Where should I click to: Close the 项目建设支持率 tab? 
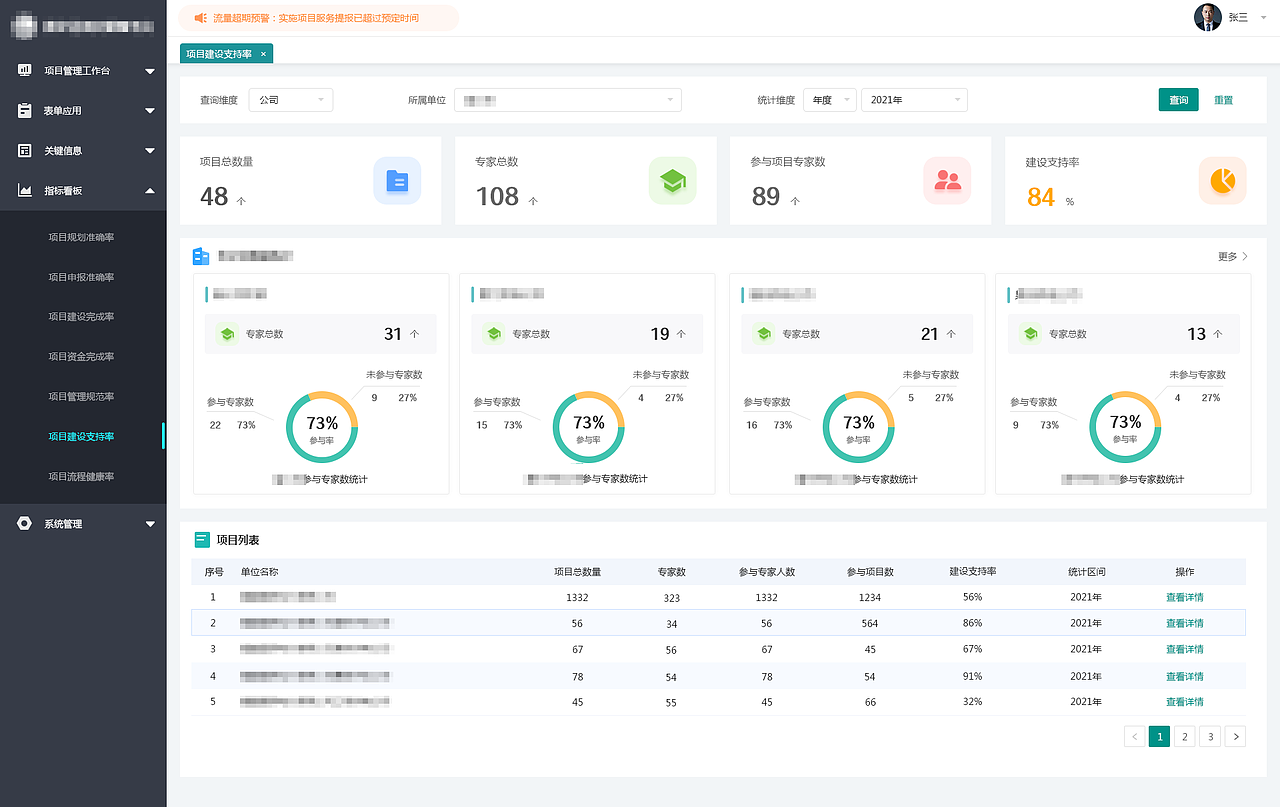(263, 54)
